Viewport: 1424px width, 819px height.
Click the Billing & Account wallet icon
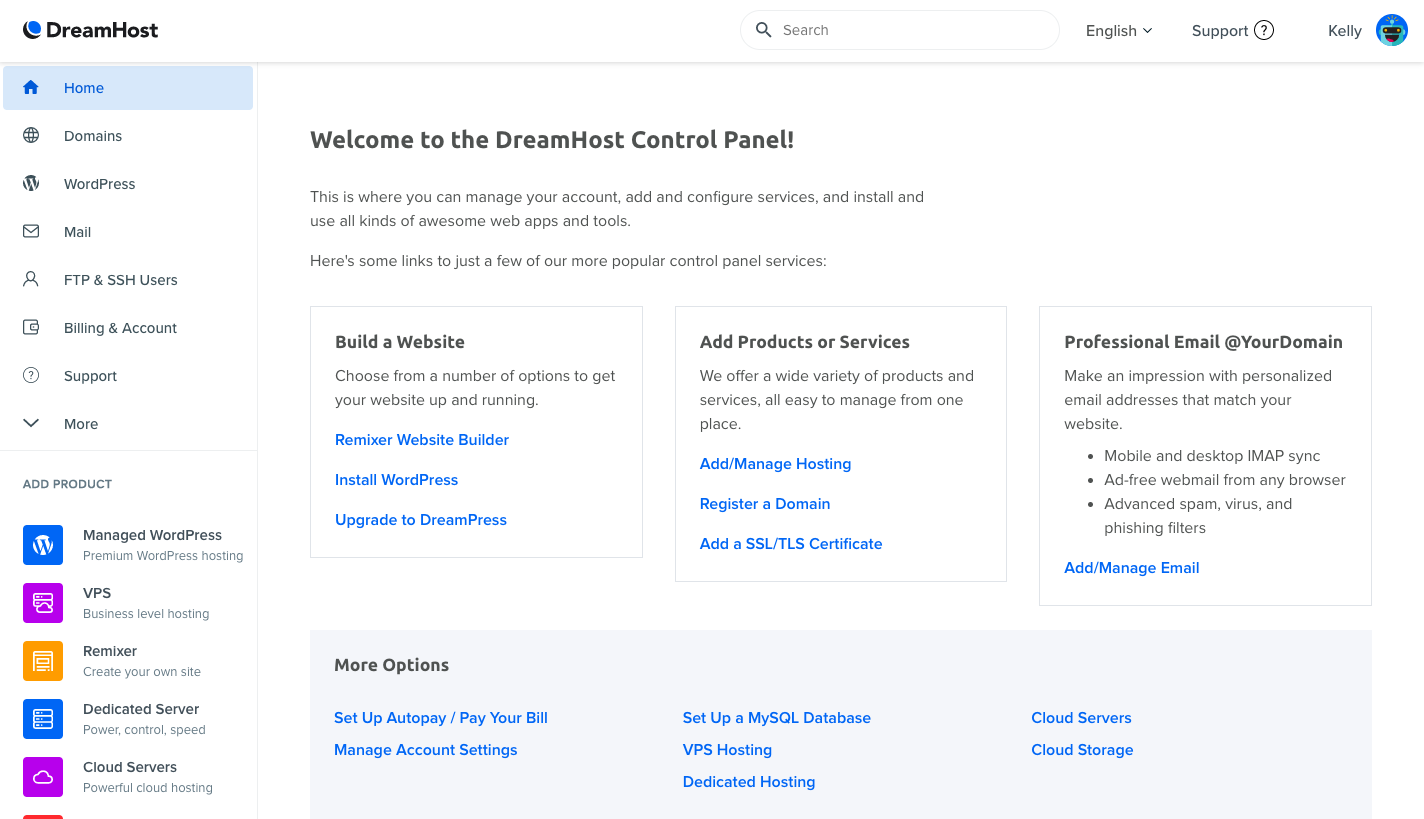pyautogui.click(x=31, y=327)
